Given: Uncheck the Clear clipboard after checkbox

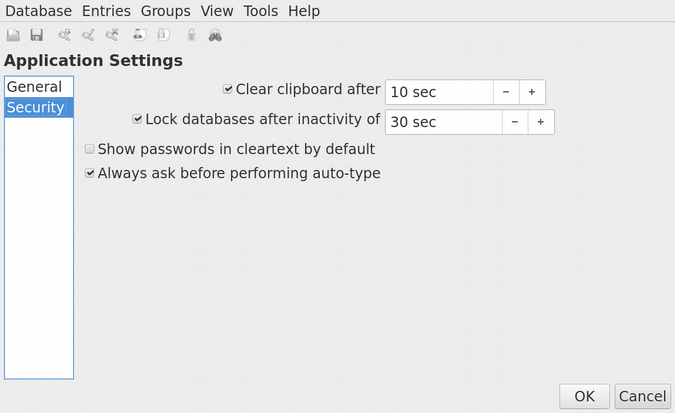Looking at the screenshot, I should 228,89.
